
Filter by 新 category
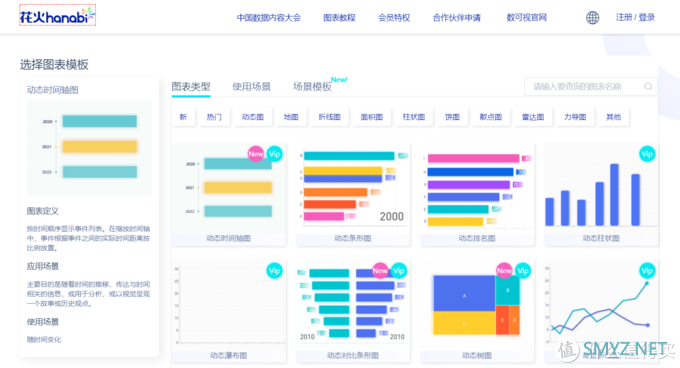point(183,117)
